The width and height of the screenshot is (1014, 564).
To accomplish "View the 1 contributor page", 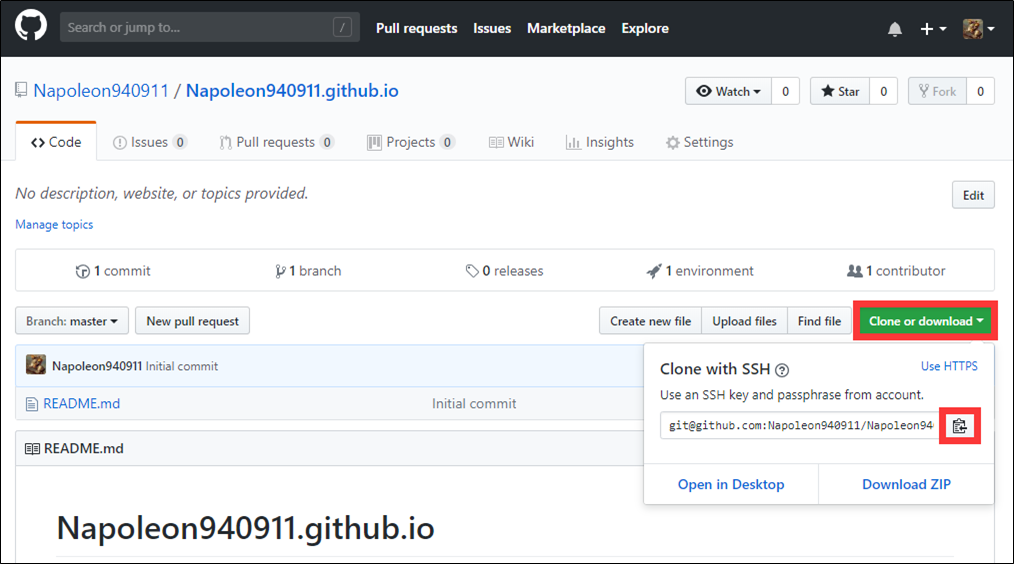I will pos(896,271).
